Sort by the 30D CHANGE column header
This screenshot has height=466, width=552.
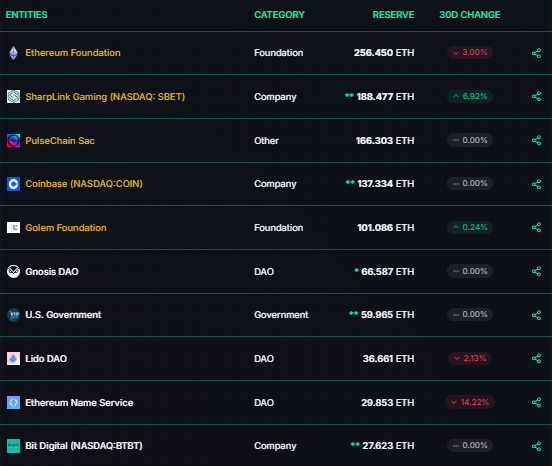(x=470, y=15)
